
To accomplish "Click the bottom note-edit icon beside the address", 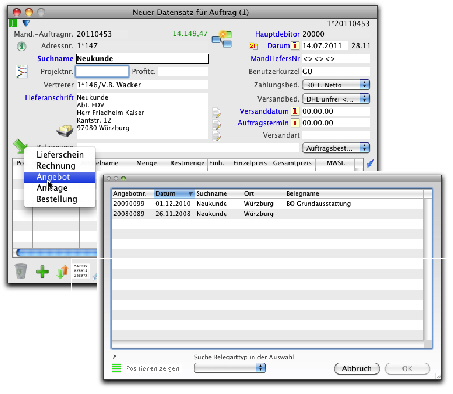I will (x=217, y=135).
